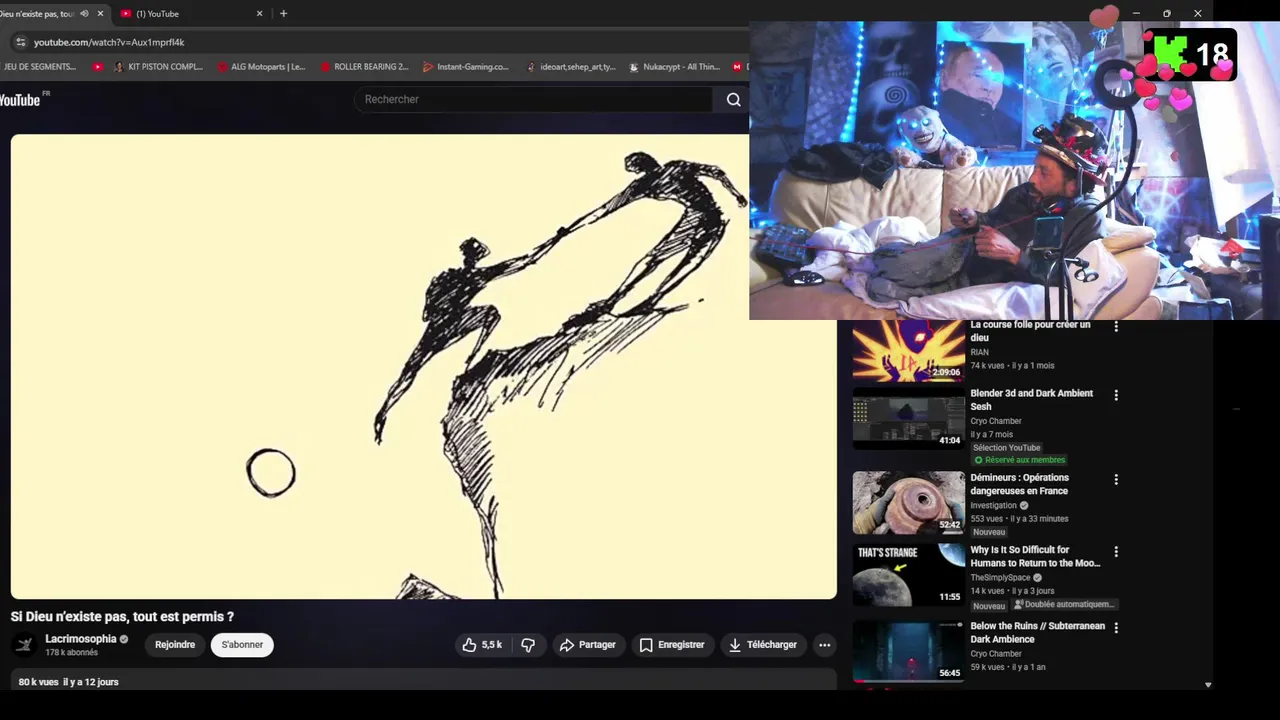Open title Why Is It So Difficult for Humans
Viewport: 1280px width, 720px height.
(1035, 556)
